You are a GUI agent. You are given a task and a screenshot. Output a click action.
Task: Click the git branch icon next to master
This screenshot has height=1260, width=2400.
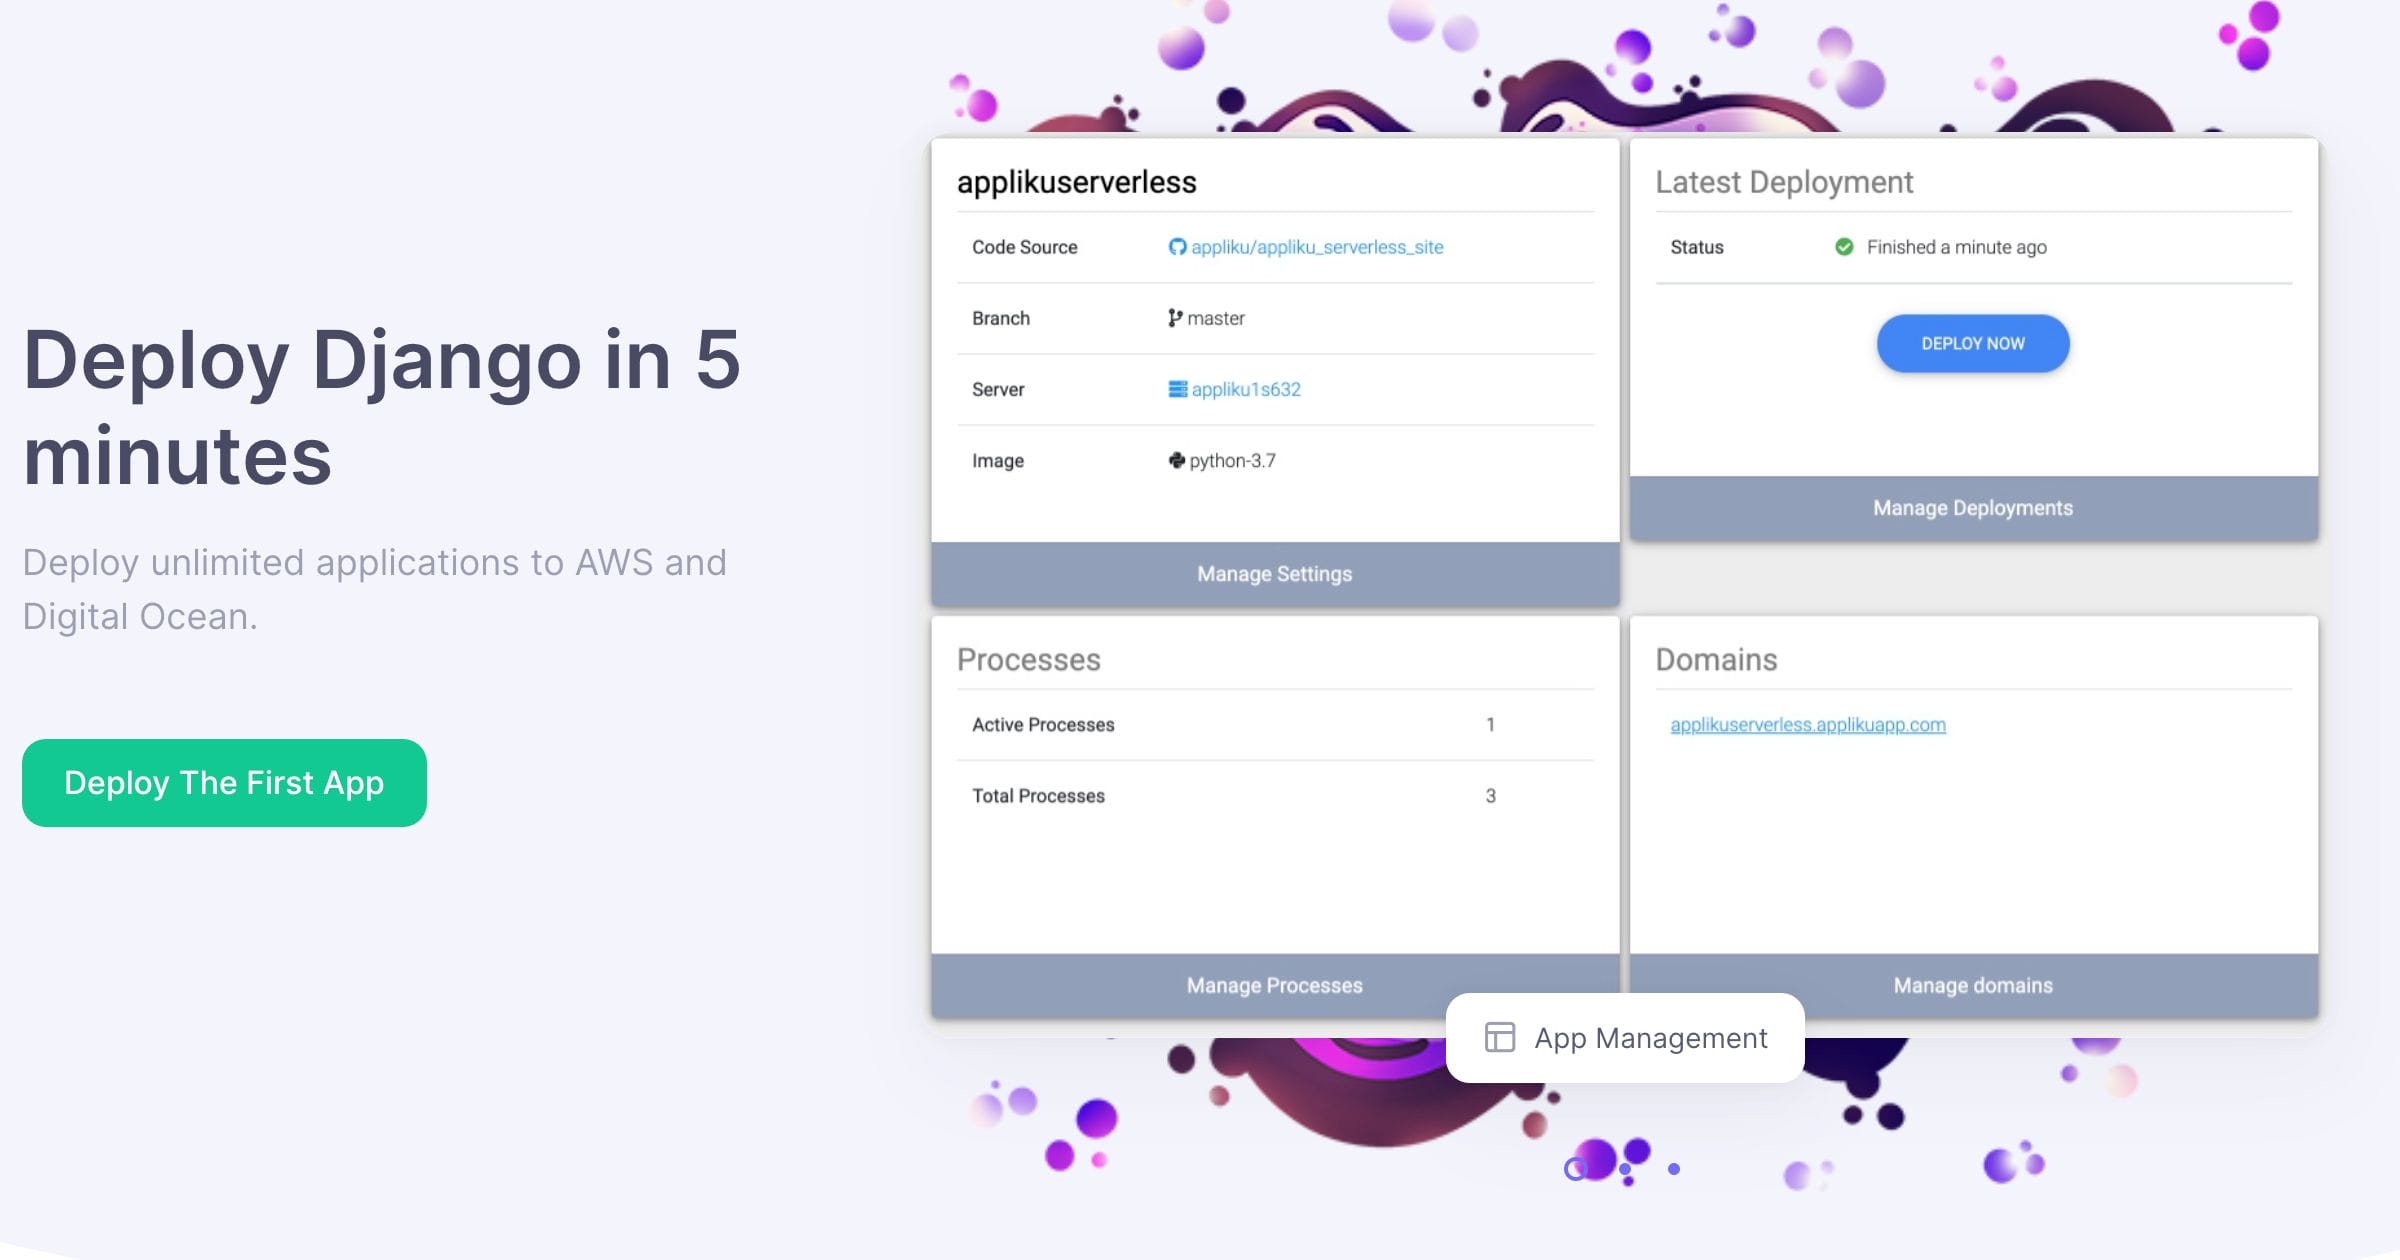tap(1176, 317)
